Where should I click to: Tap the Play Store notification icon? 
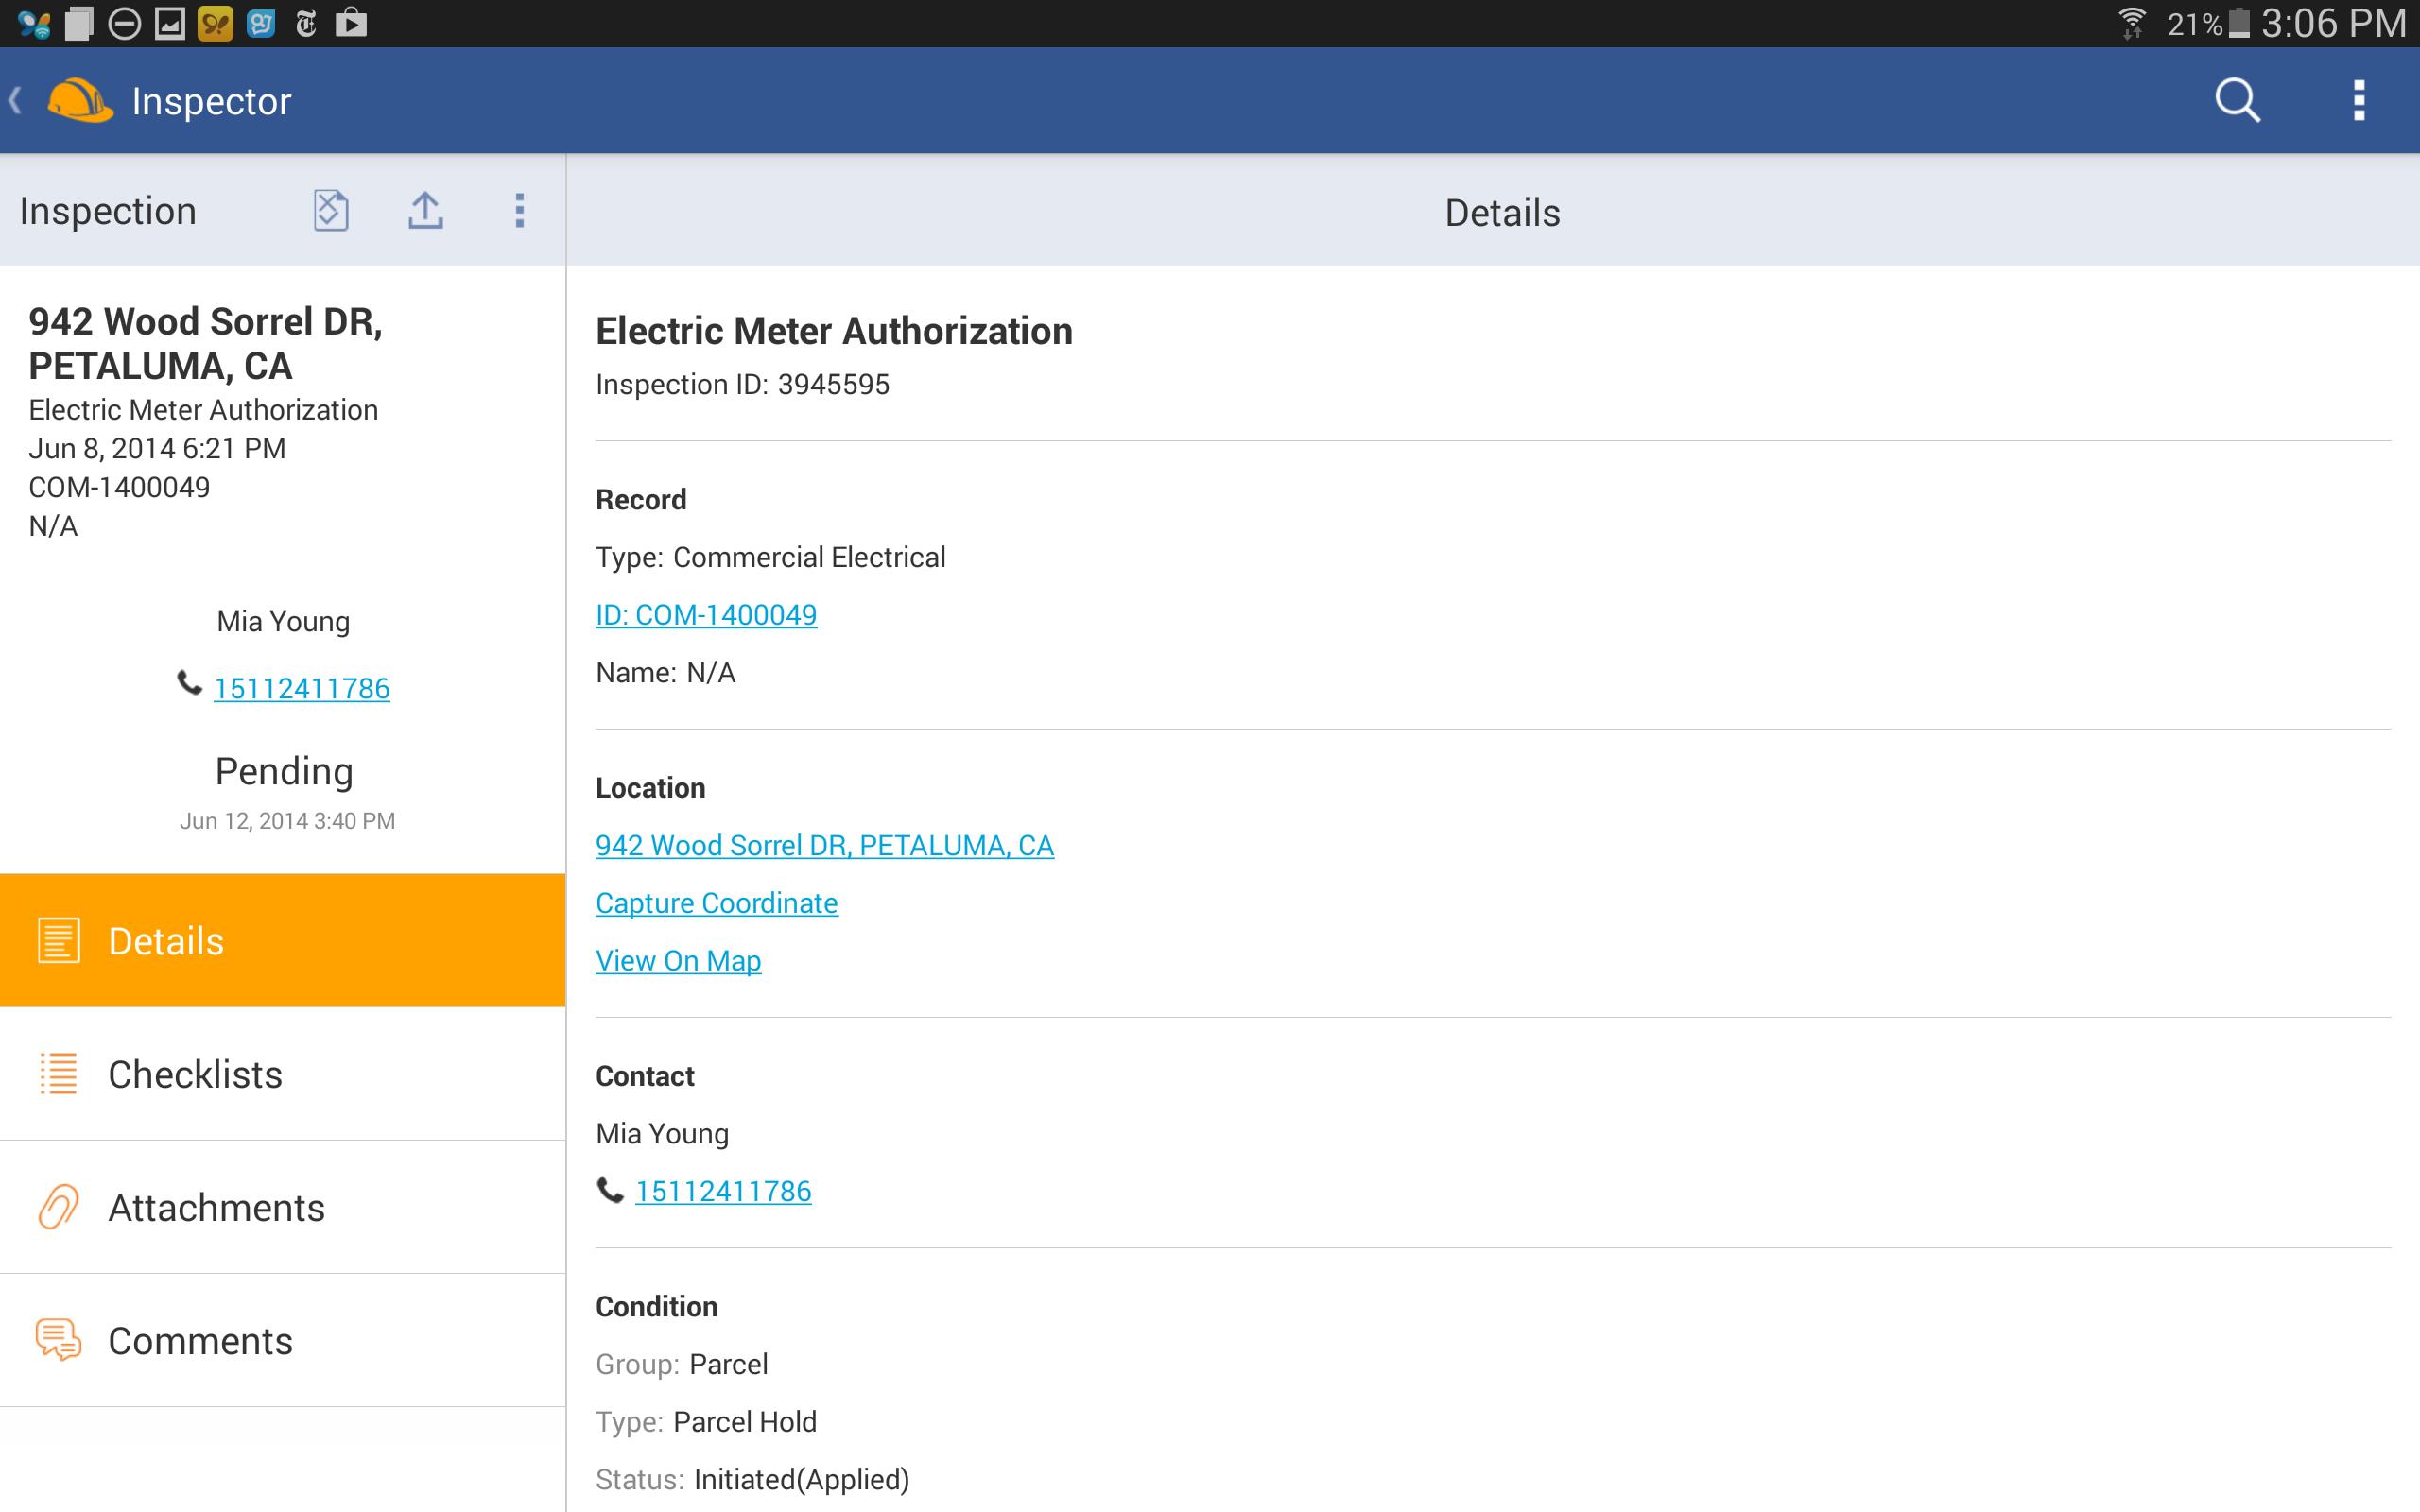tap(351, 23)
